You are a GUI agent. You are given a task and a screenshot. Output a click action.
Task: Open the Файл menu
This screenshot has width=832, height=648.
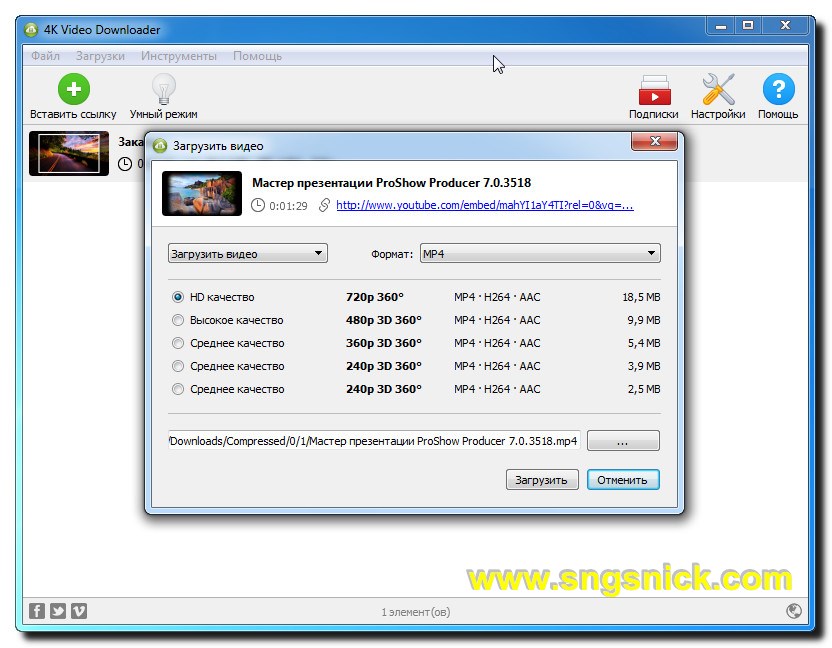click(45, 56)
